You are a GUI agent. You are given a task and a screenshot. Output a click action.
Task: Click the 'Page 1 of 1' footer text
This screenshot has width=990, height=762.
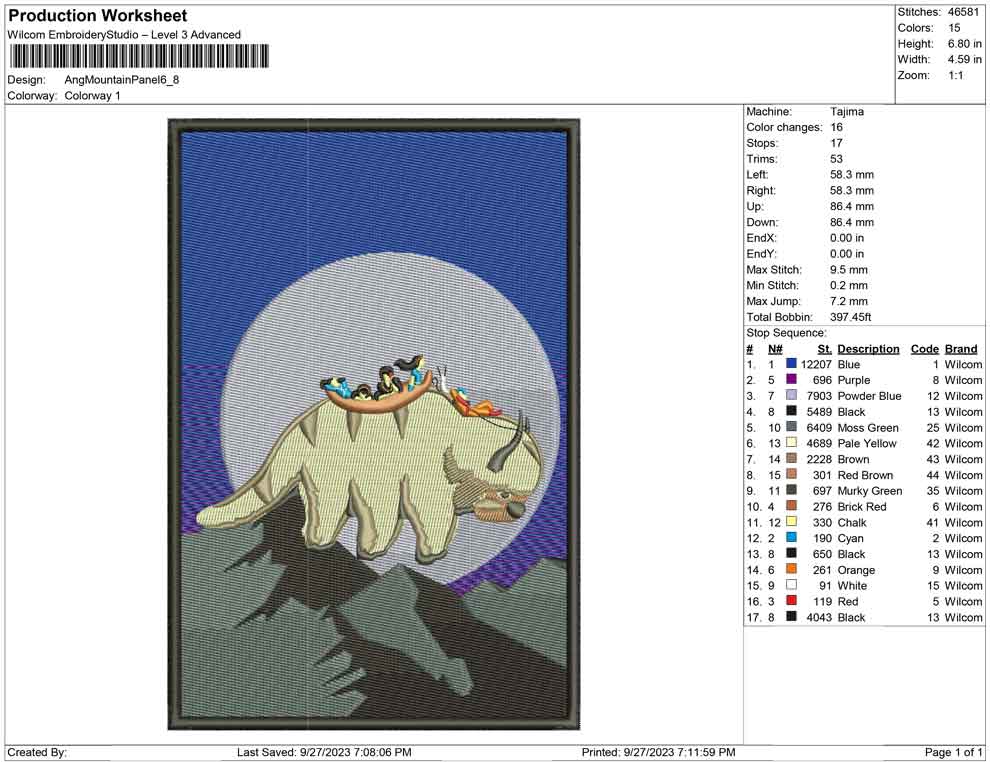953,752
